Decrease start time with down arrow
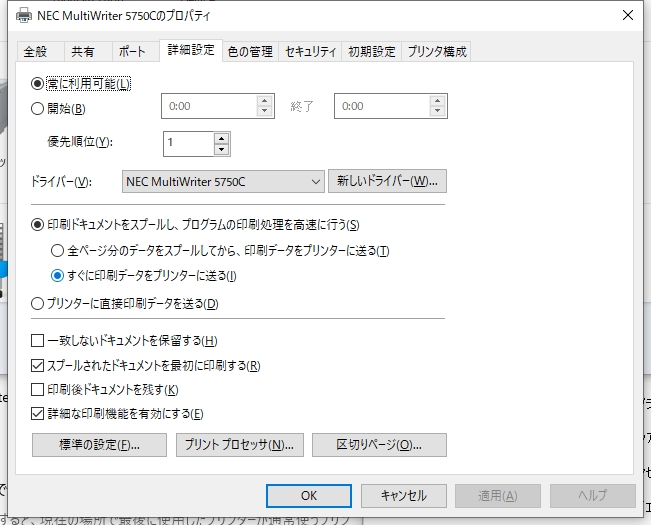651x525 pixels. tap(264, 111)
